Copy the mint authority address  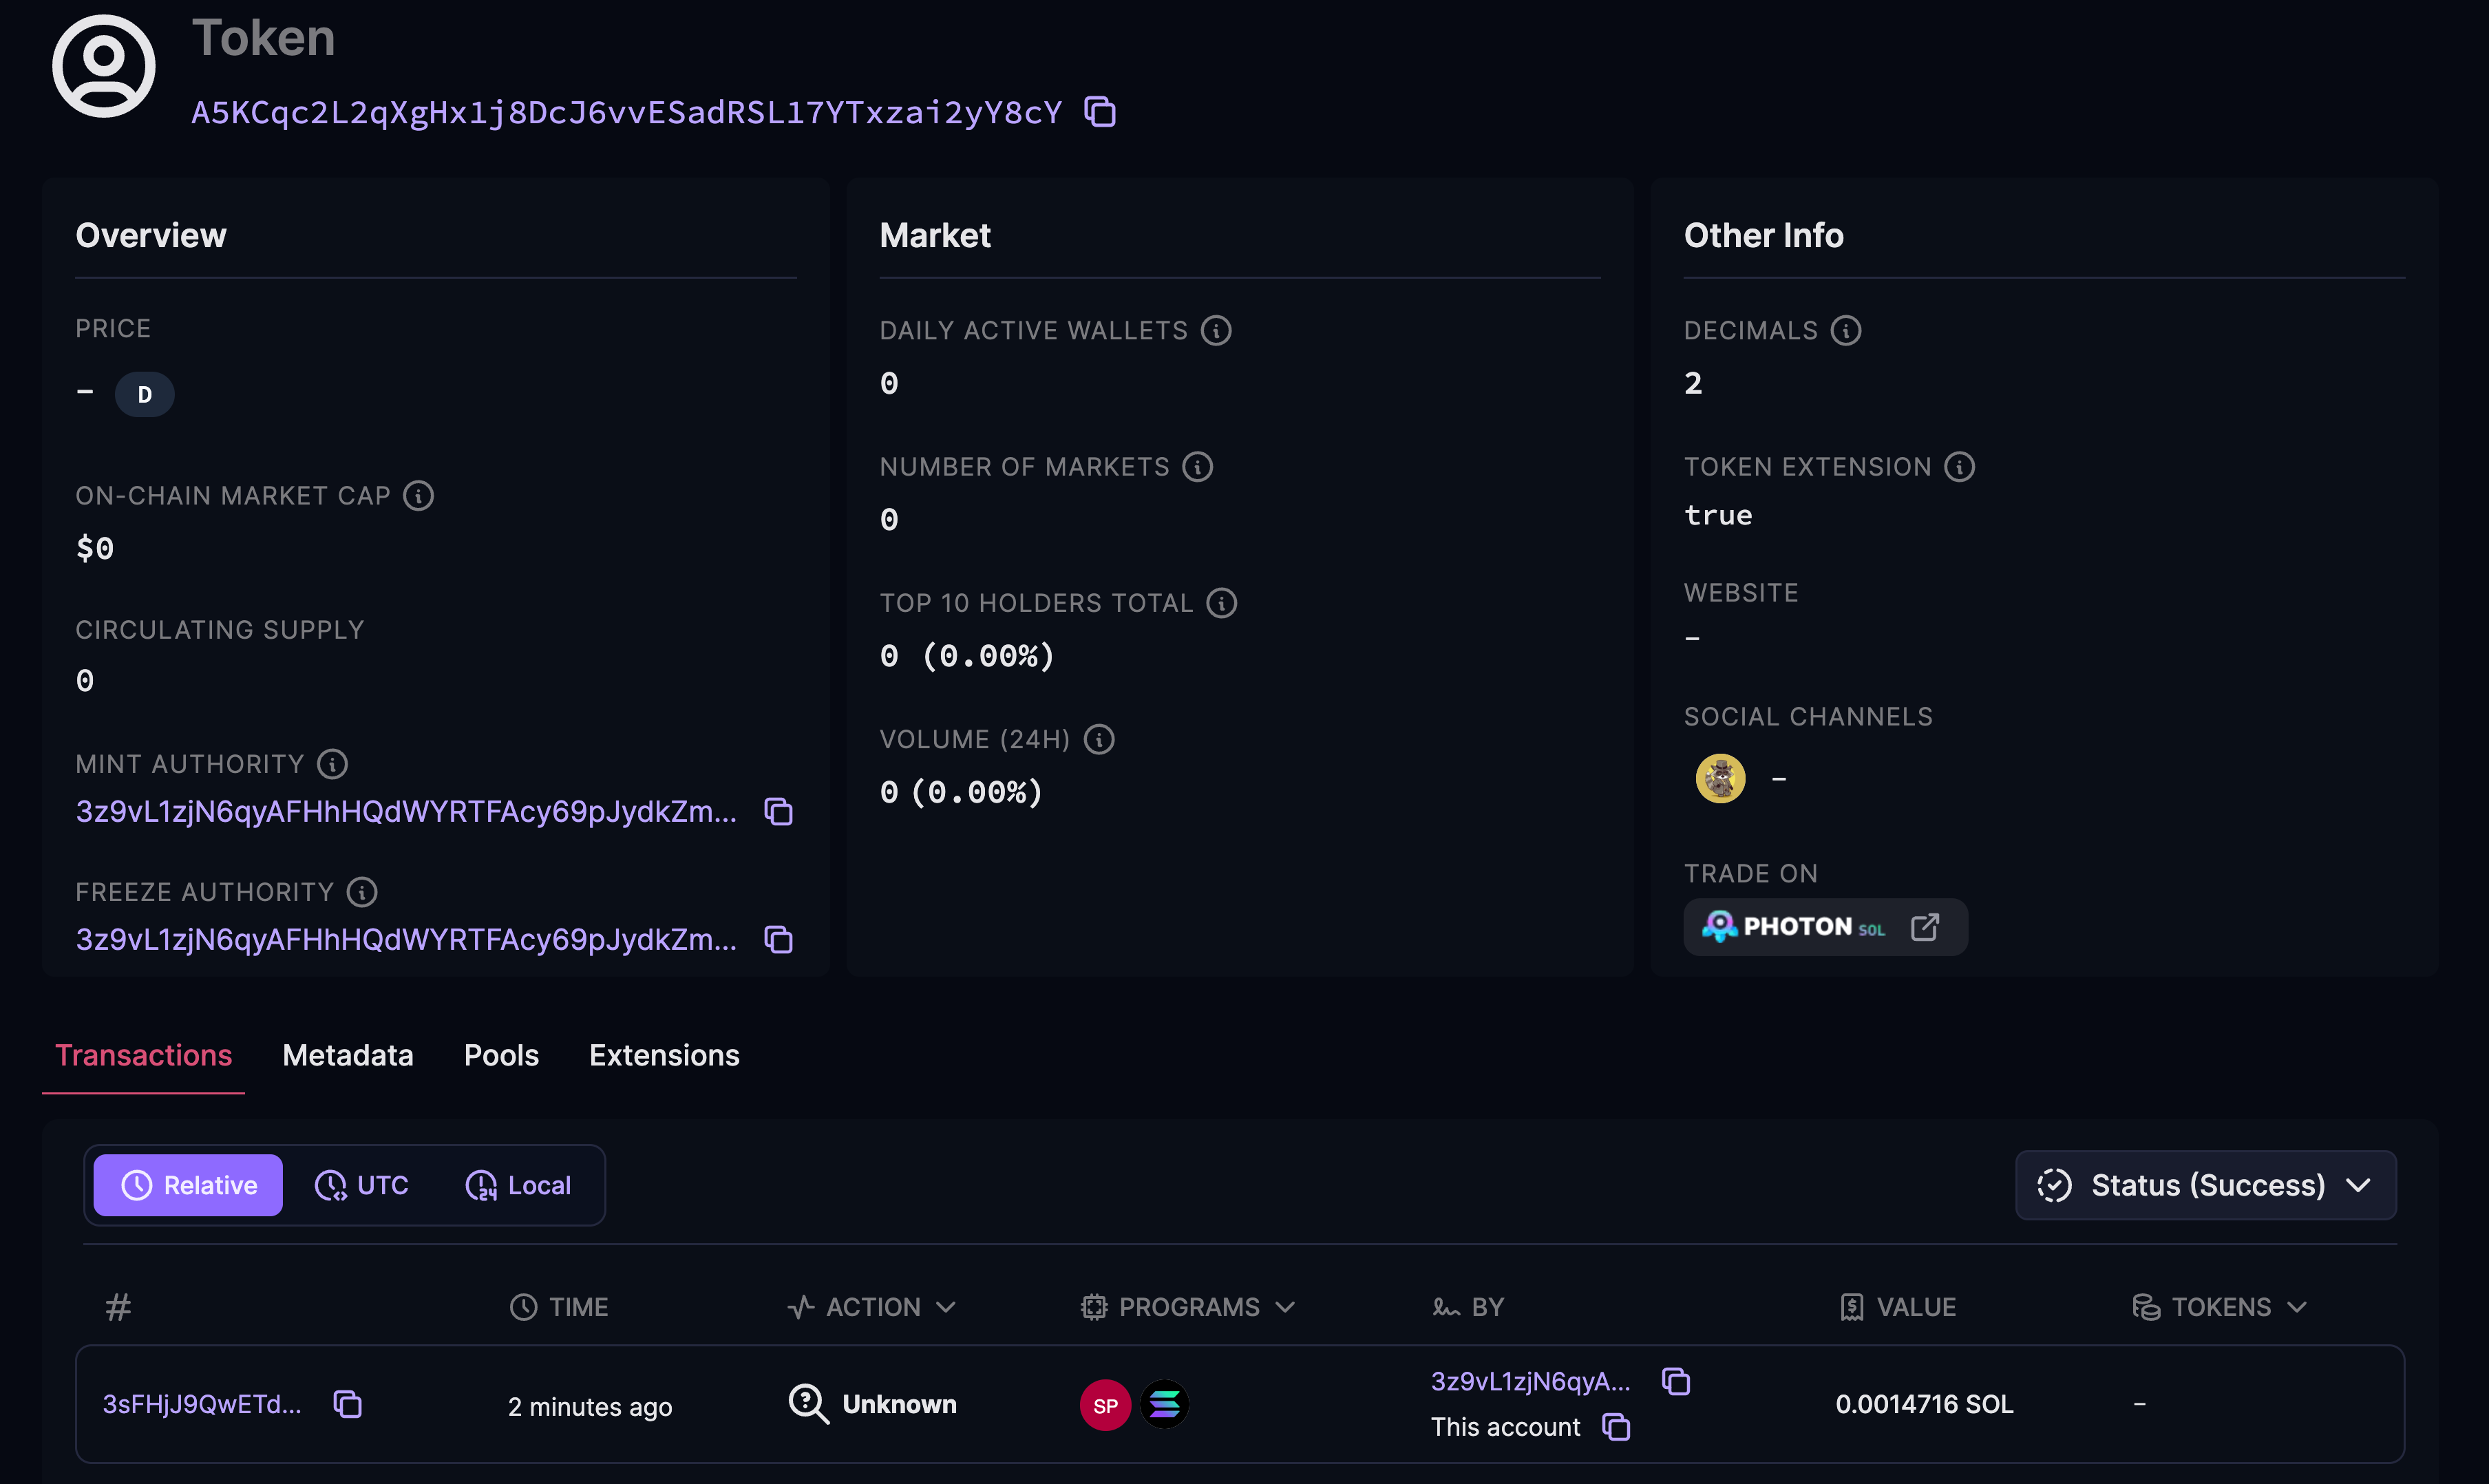[778, 812]
